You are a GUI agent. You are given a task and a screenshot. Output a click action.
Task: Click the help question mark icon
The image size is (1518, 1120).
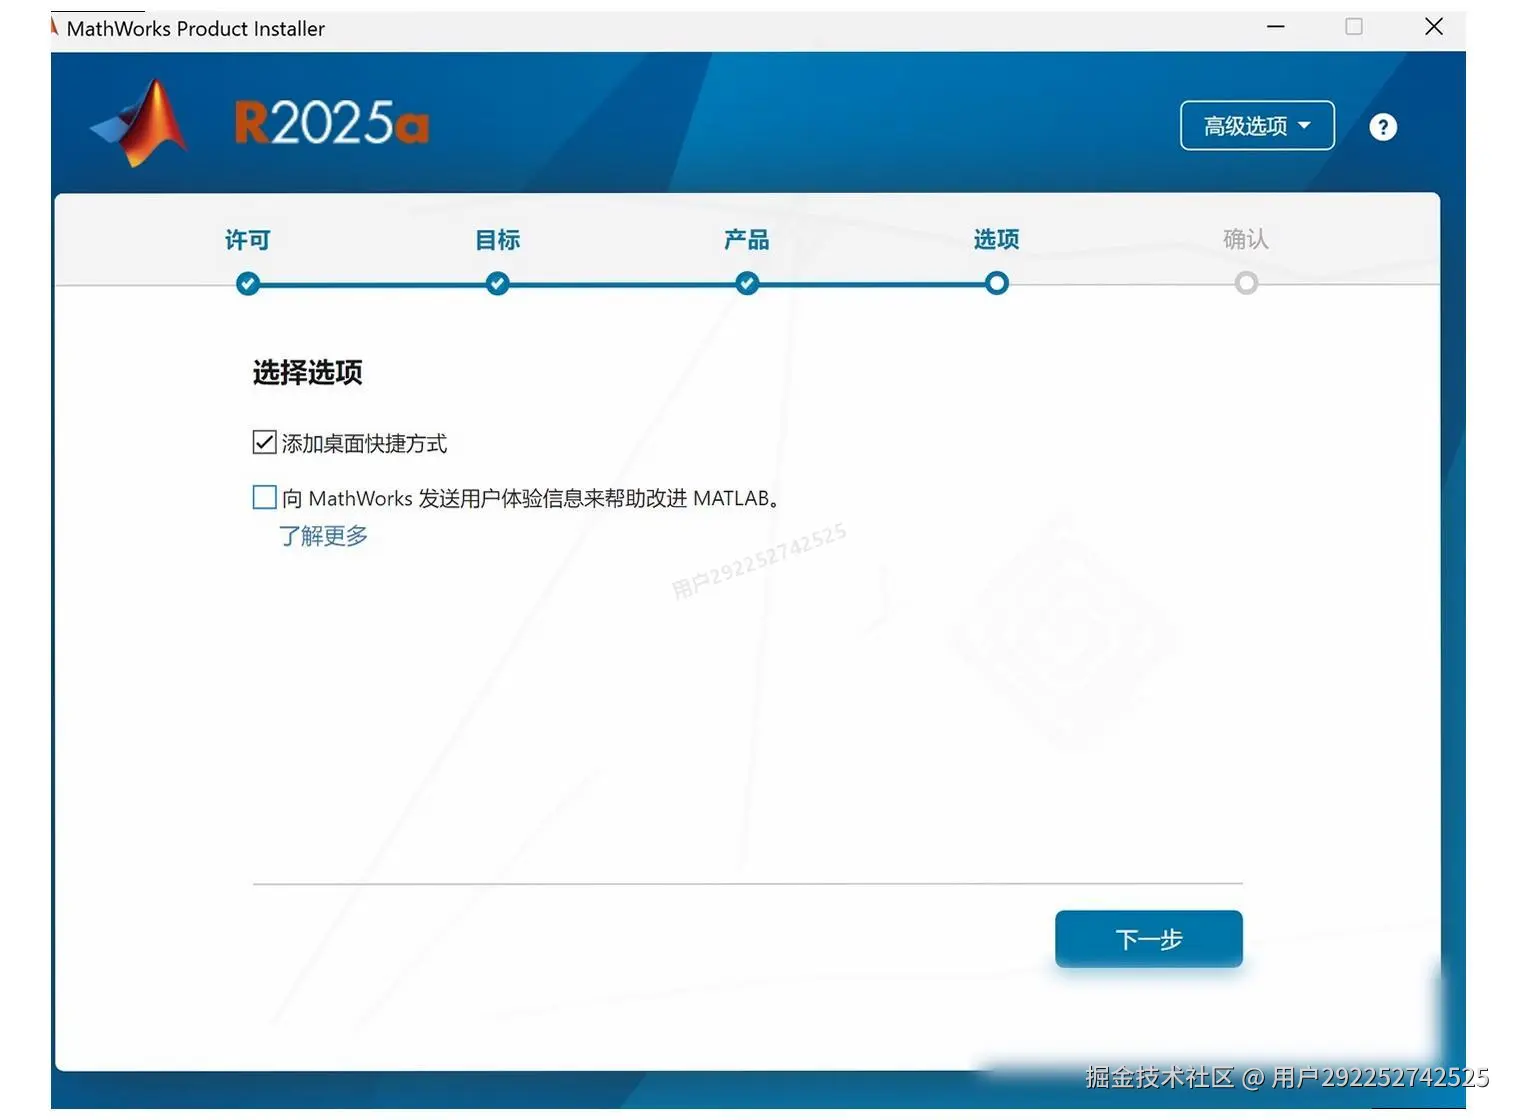[x=1382, y=127]
